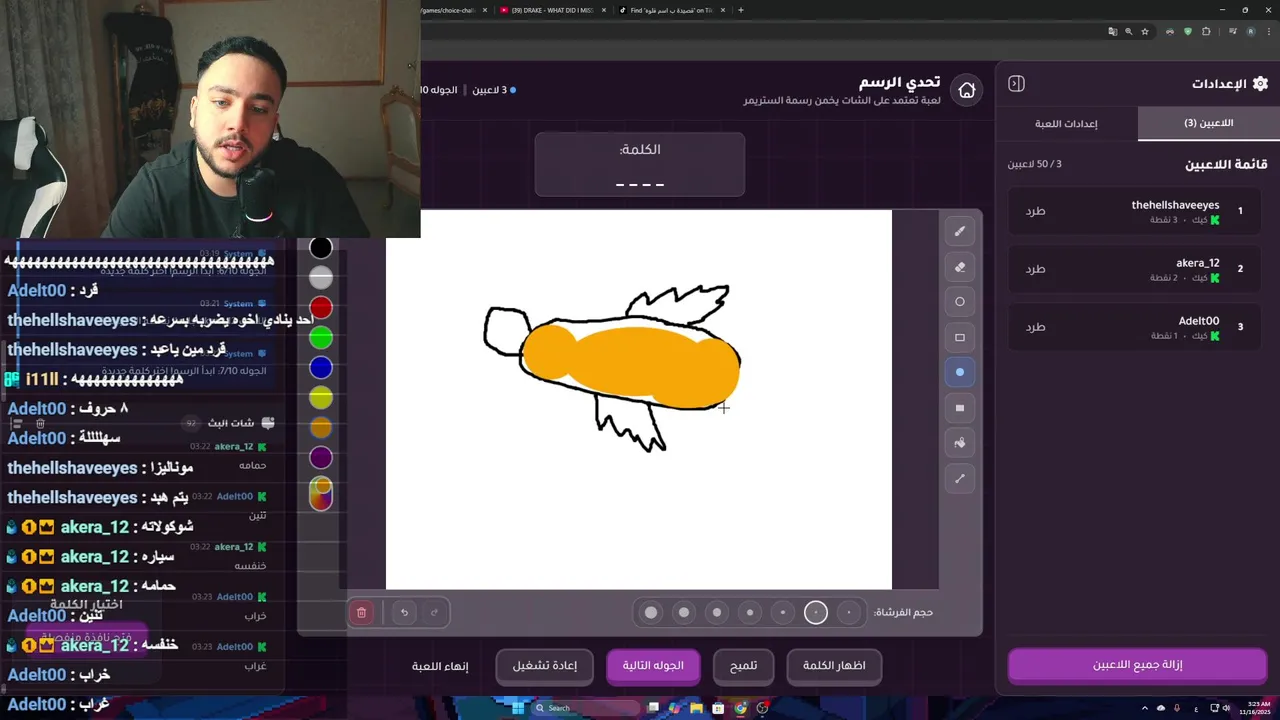Select the filled rectangle tool
Screen dimensions: 1280x720
(960, 408)
